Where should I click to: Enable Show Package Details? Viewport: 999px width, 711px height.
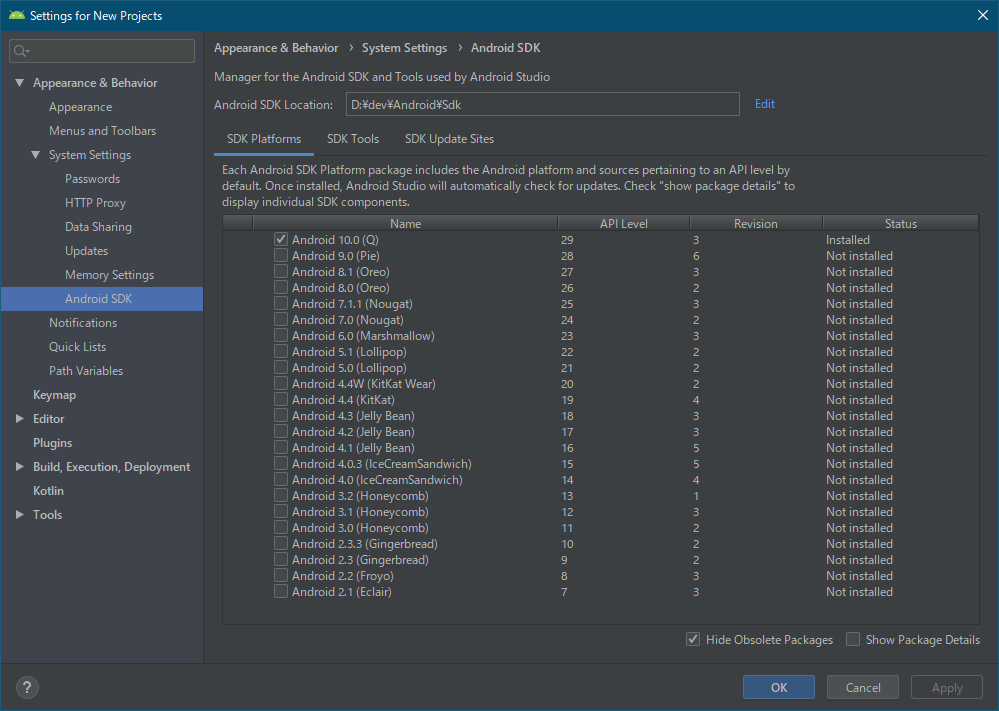[x=853, y=639]
